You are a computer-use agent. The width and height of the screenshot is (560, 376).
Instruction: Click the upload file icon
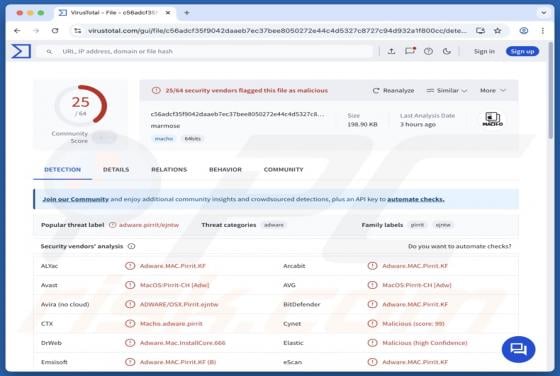[391, 51]
